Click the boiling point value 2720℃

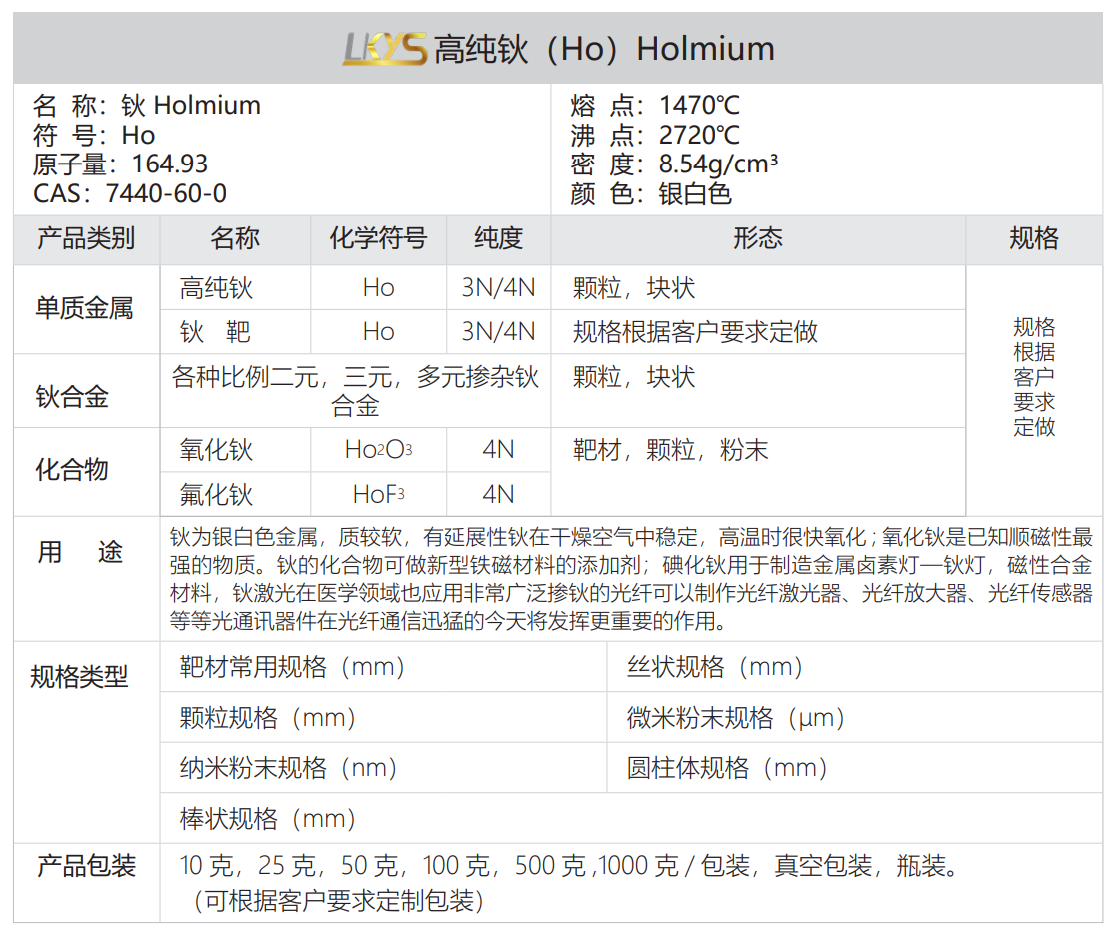tap(699, 135)
